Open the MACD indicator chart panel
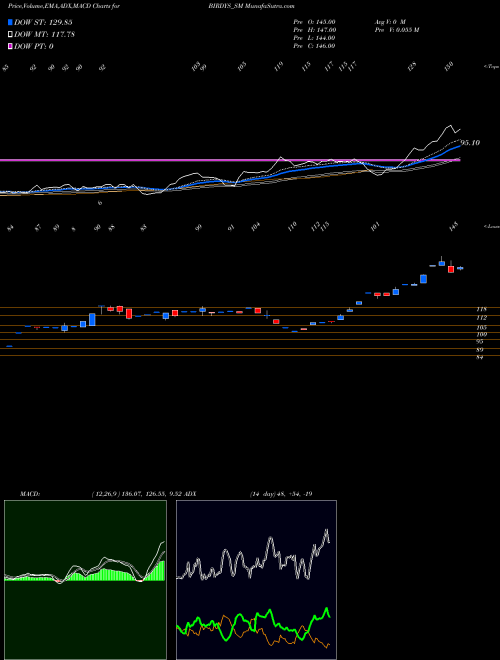500x660 pixels. pyautogui.click(x=85, y=580)
